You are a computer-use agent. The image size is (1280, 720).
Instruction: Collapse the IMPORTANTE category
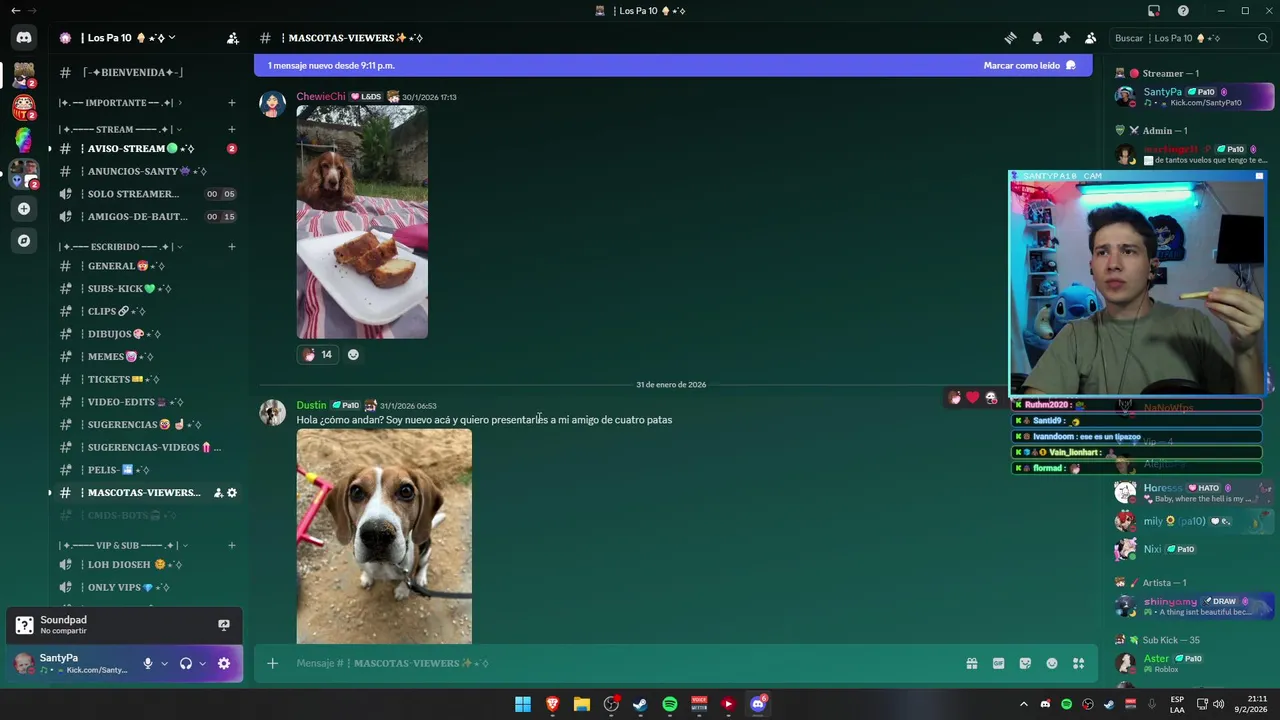point(120,102)
